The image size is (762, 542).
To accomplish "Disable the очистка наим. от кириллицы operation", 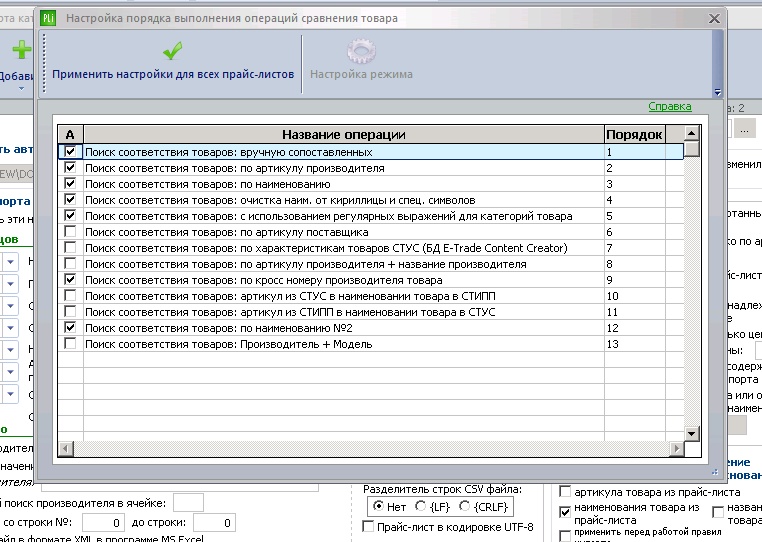I will (70, 200).
